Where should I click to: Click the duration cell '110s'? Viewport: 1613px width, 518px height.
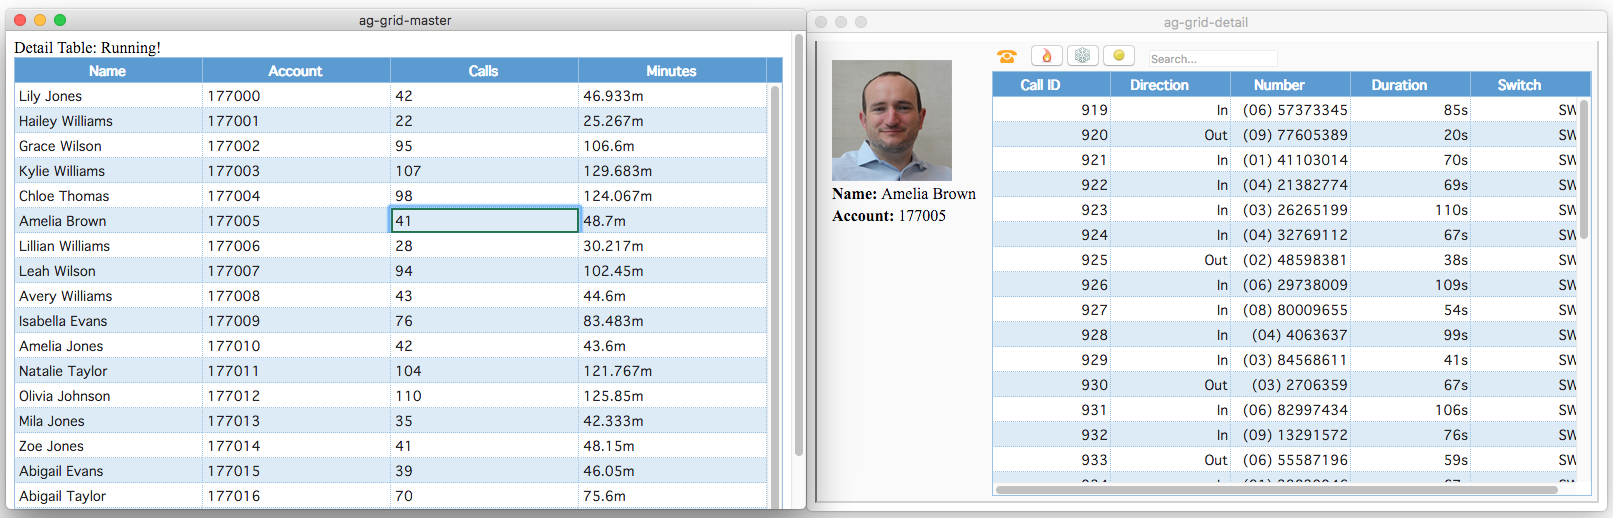pyautogui.click(x=1410, y=210)
